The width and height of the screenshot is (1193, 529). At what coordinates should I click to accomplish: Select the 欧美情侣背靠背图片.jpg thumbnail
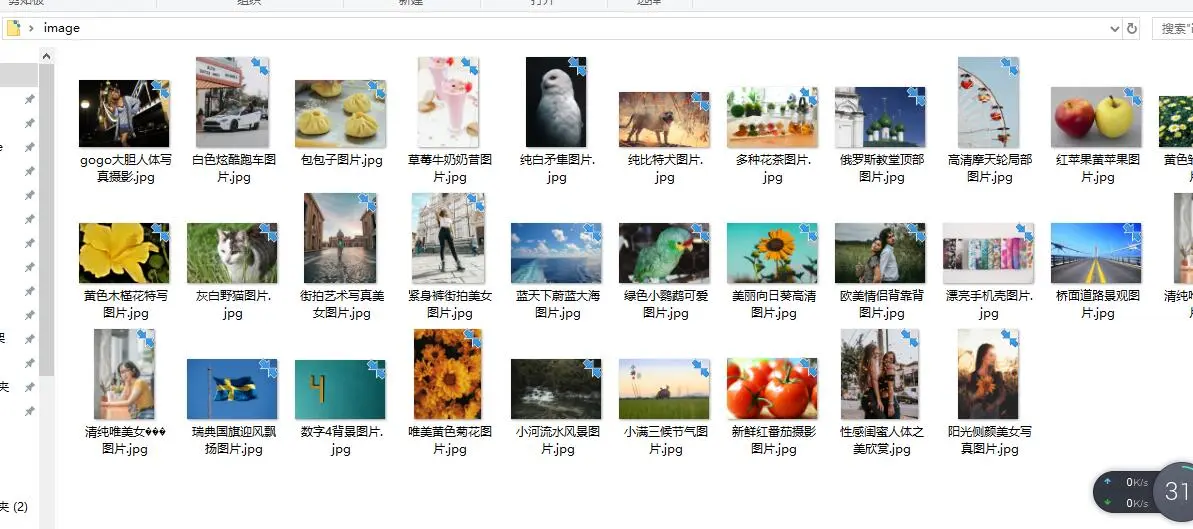coord(880,253)
